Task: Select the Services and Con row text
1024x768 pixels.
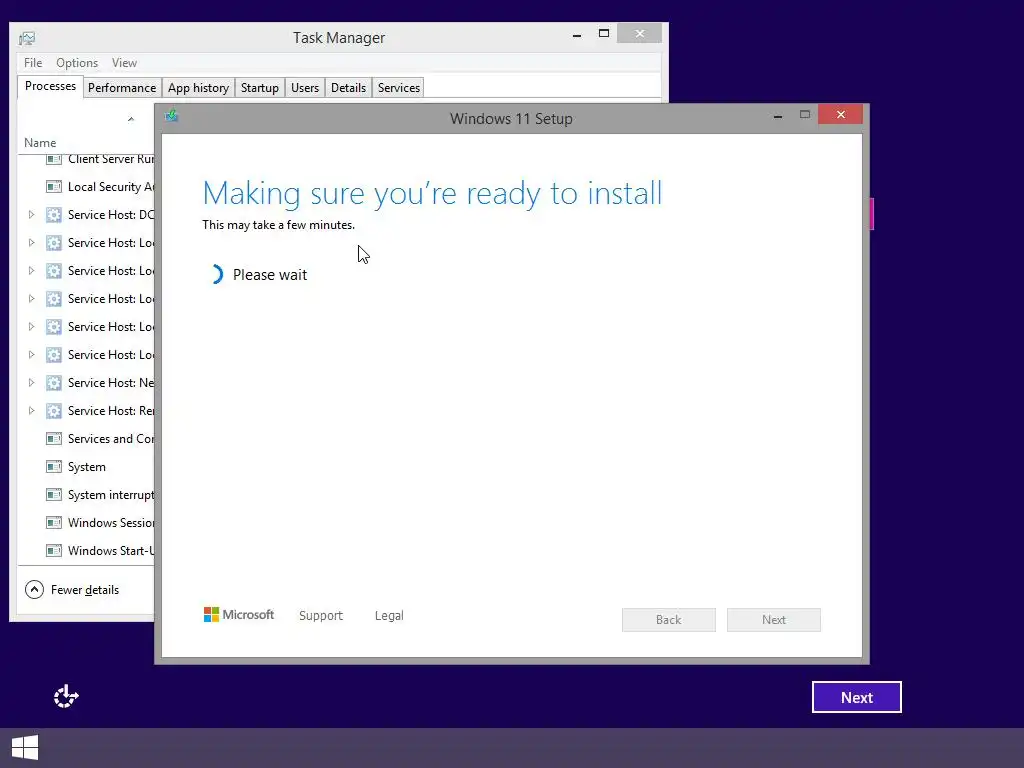Action: 111,439
